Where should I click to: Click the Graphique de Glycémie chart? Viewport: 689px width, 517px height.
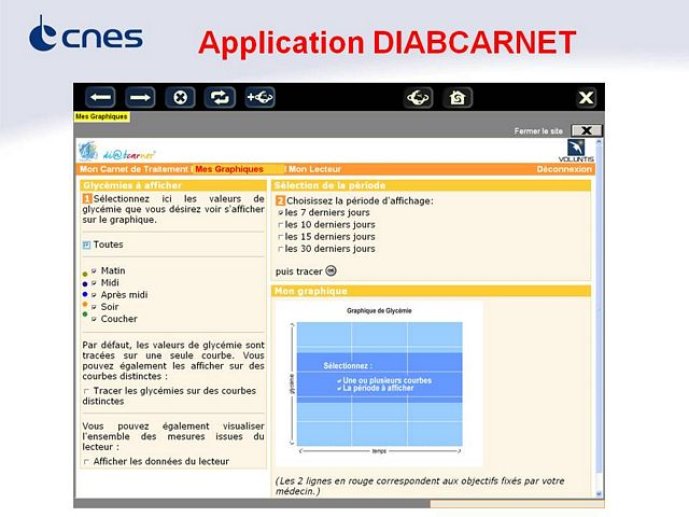(379, 383)
